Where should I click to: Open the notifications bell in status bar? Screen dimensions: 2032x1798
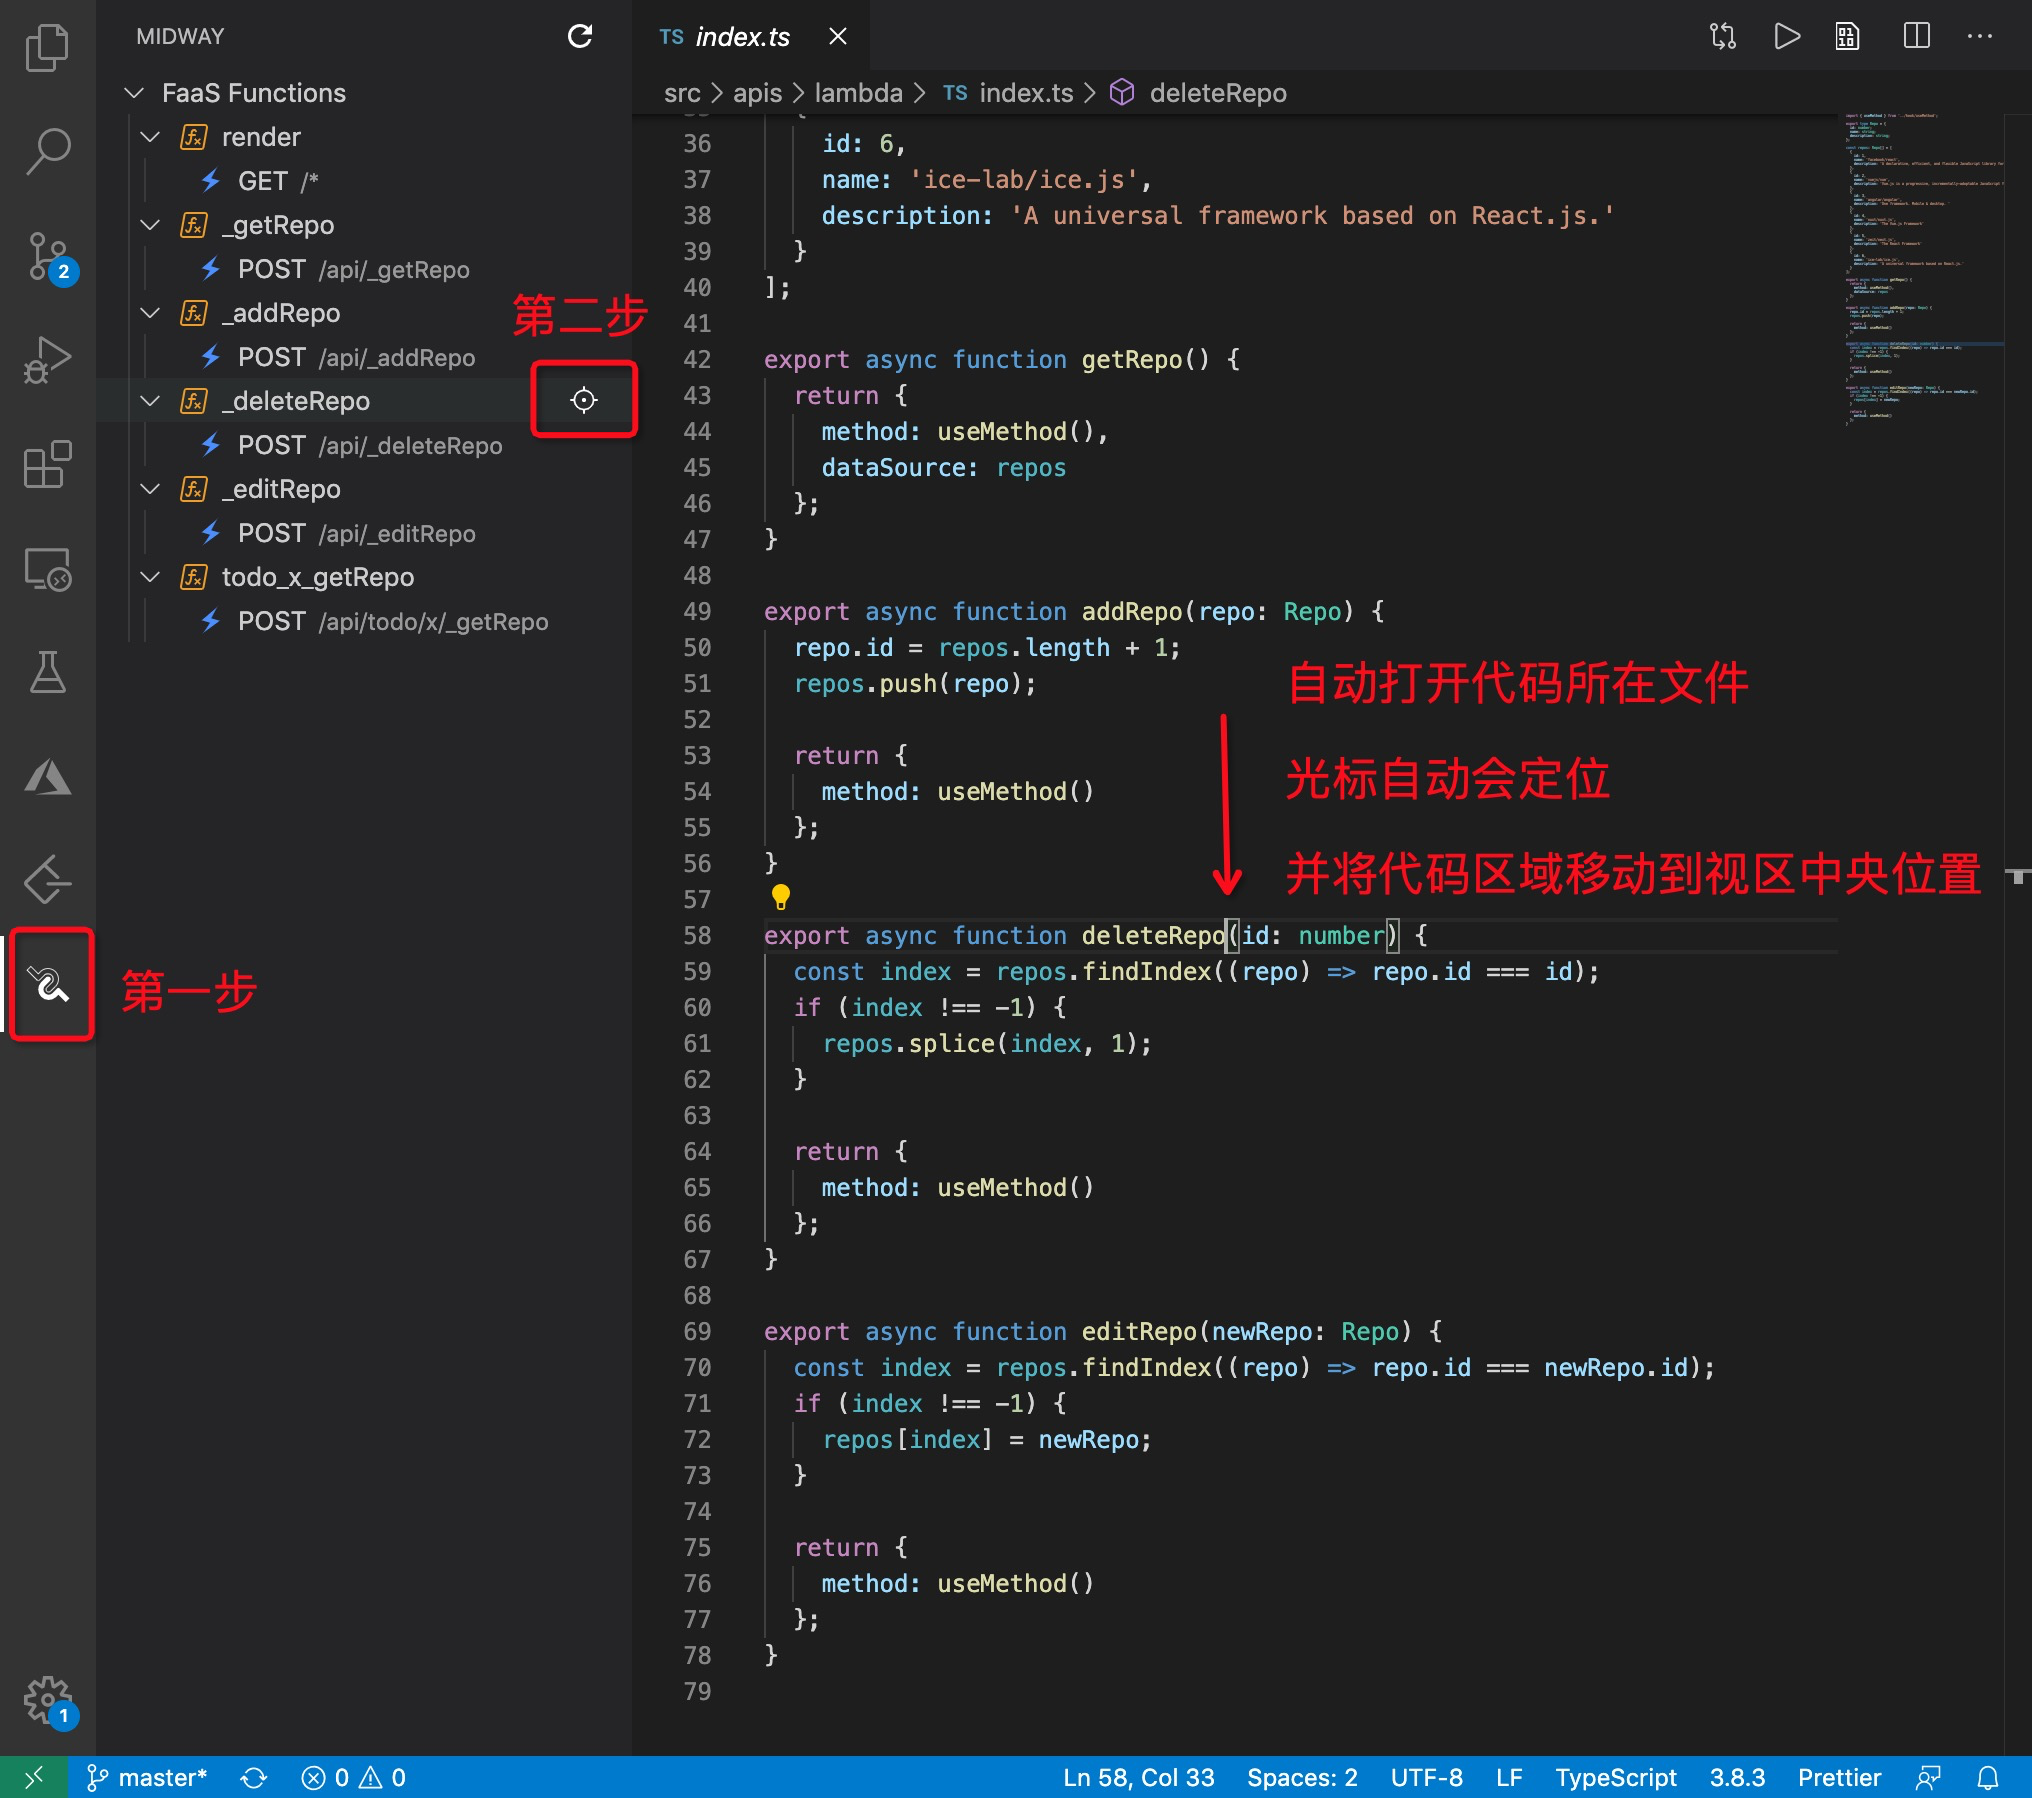pos(1988,1777)
